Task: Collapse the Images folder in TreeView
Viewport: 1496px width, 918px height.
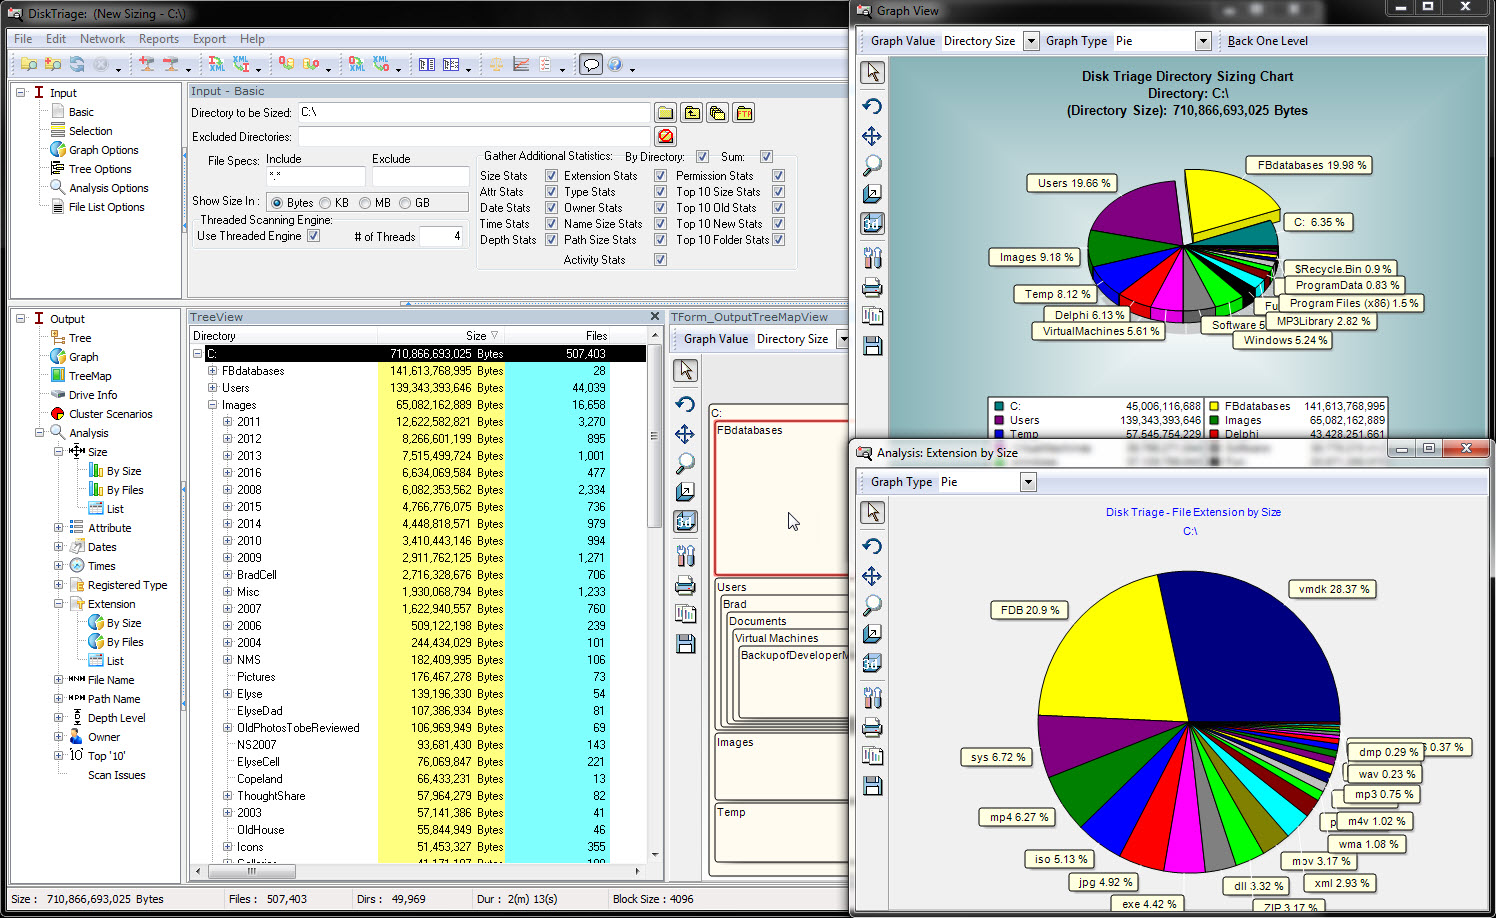Action: 212,405
